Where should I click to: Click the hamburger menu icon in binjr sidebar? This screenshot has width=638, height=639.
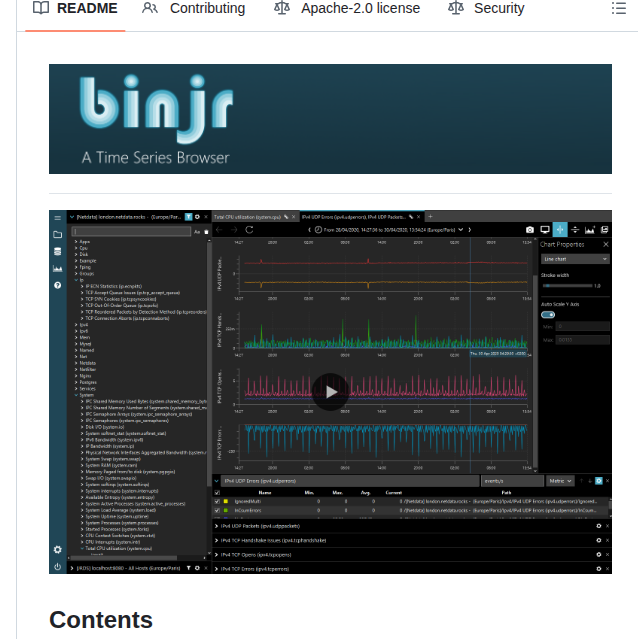tap(57, 218)
